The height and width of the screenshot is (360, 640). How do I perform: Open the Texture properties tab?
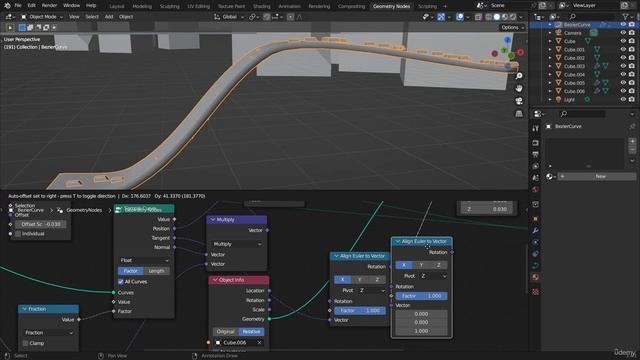click(535, 292)
